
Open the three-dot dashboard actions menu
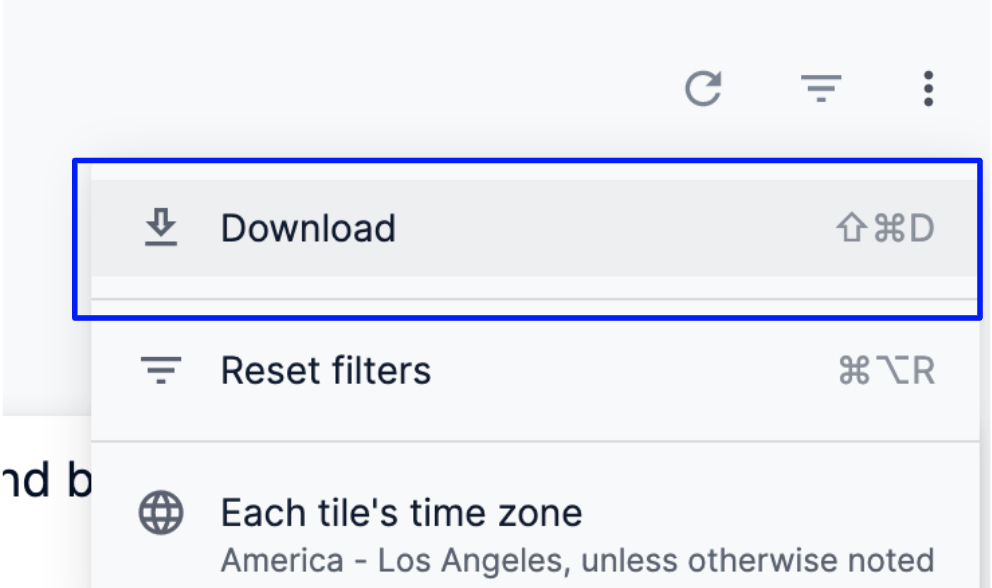(x=928, y=89)
